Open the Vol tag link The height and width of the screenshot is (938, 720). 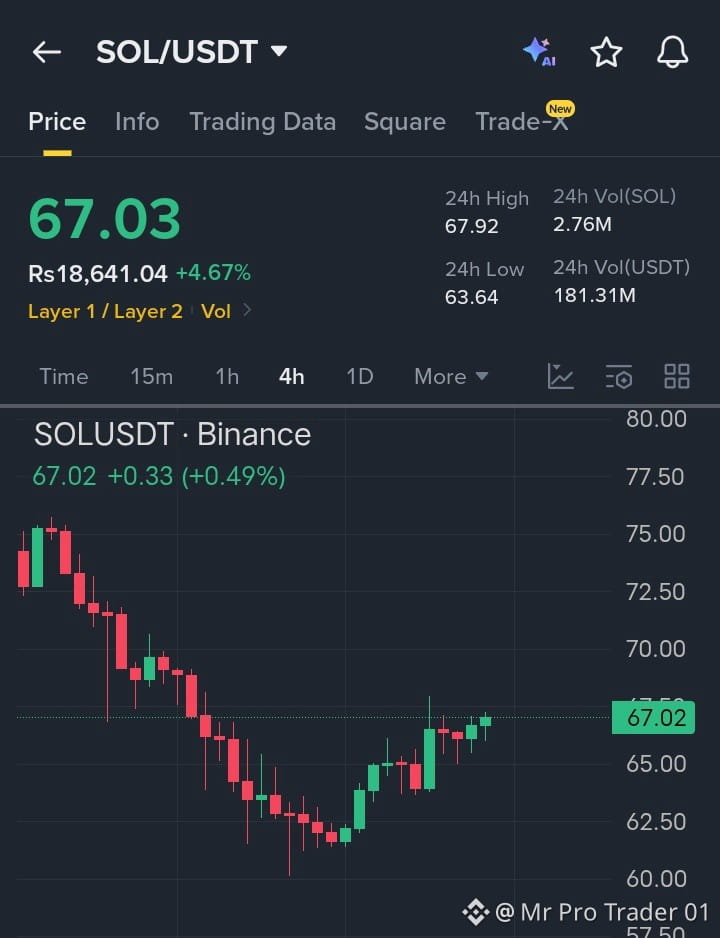click(216, 312)
